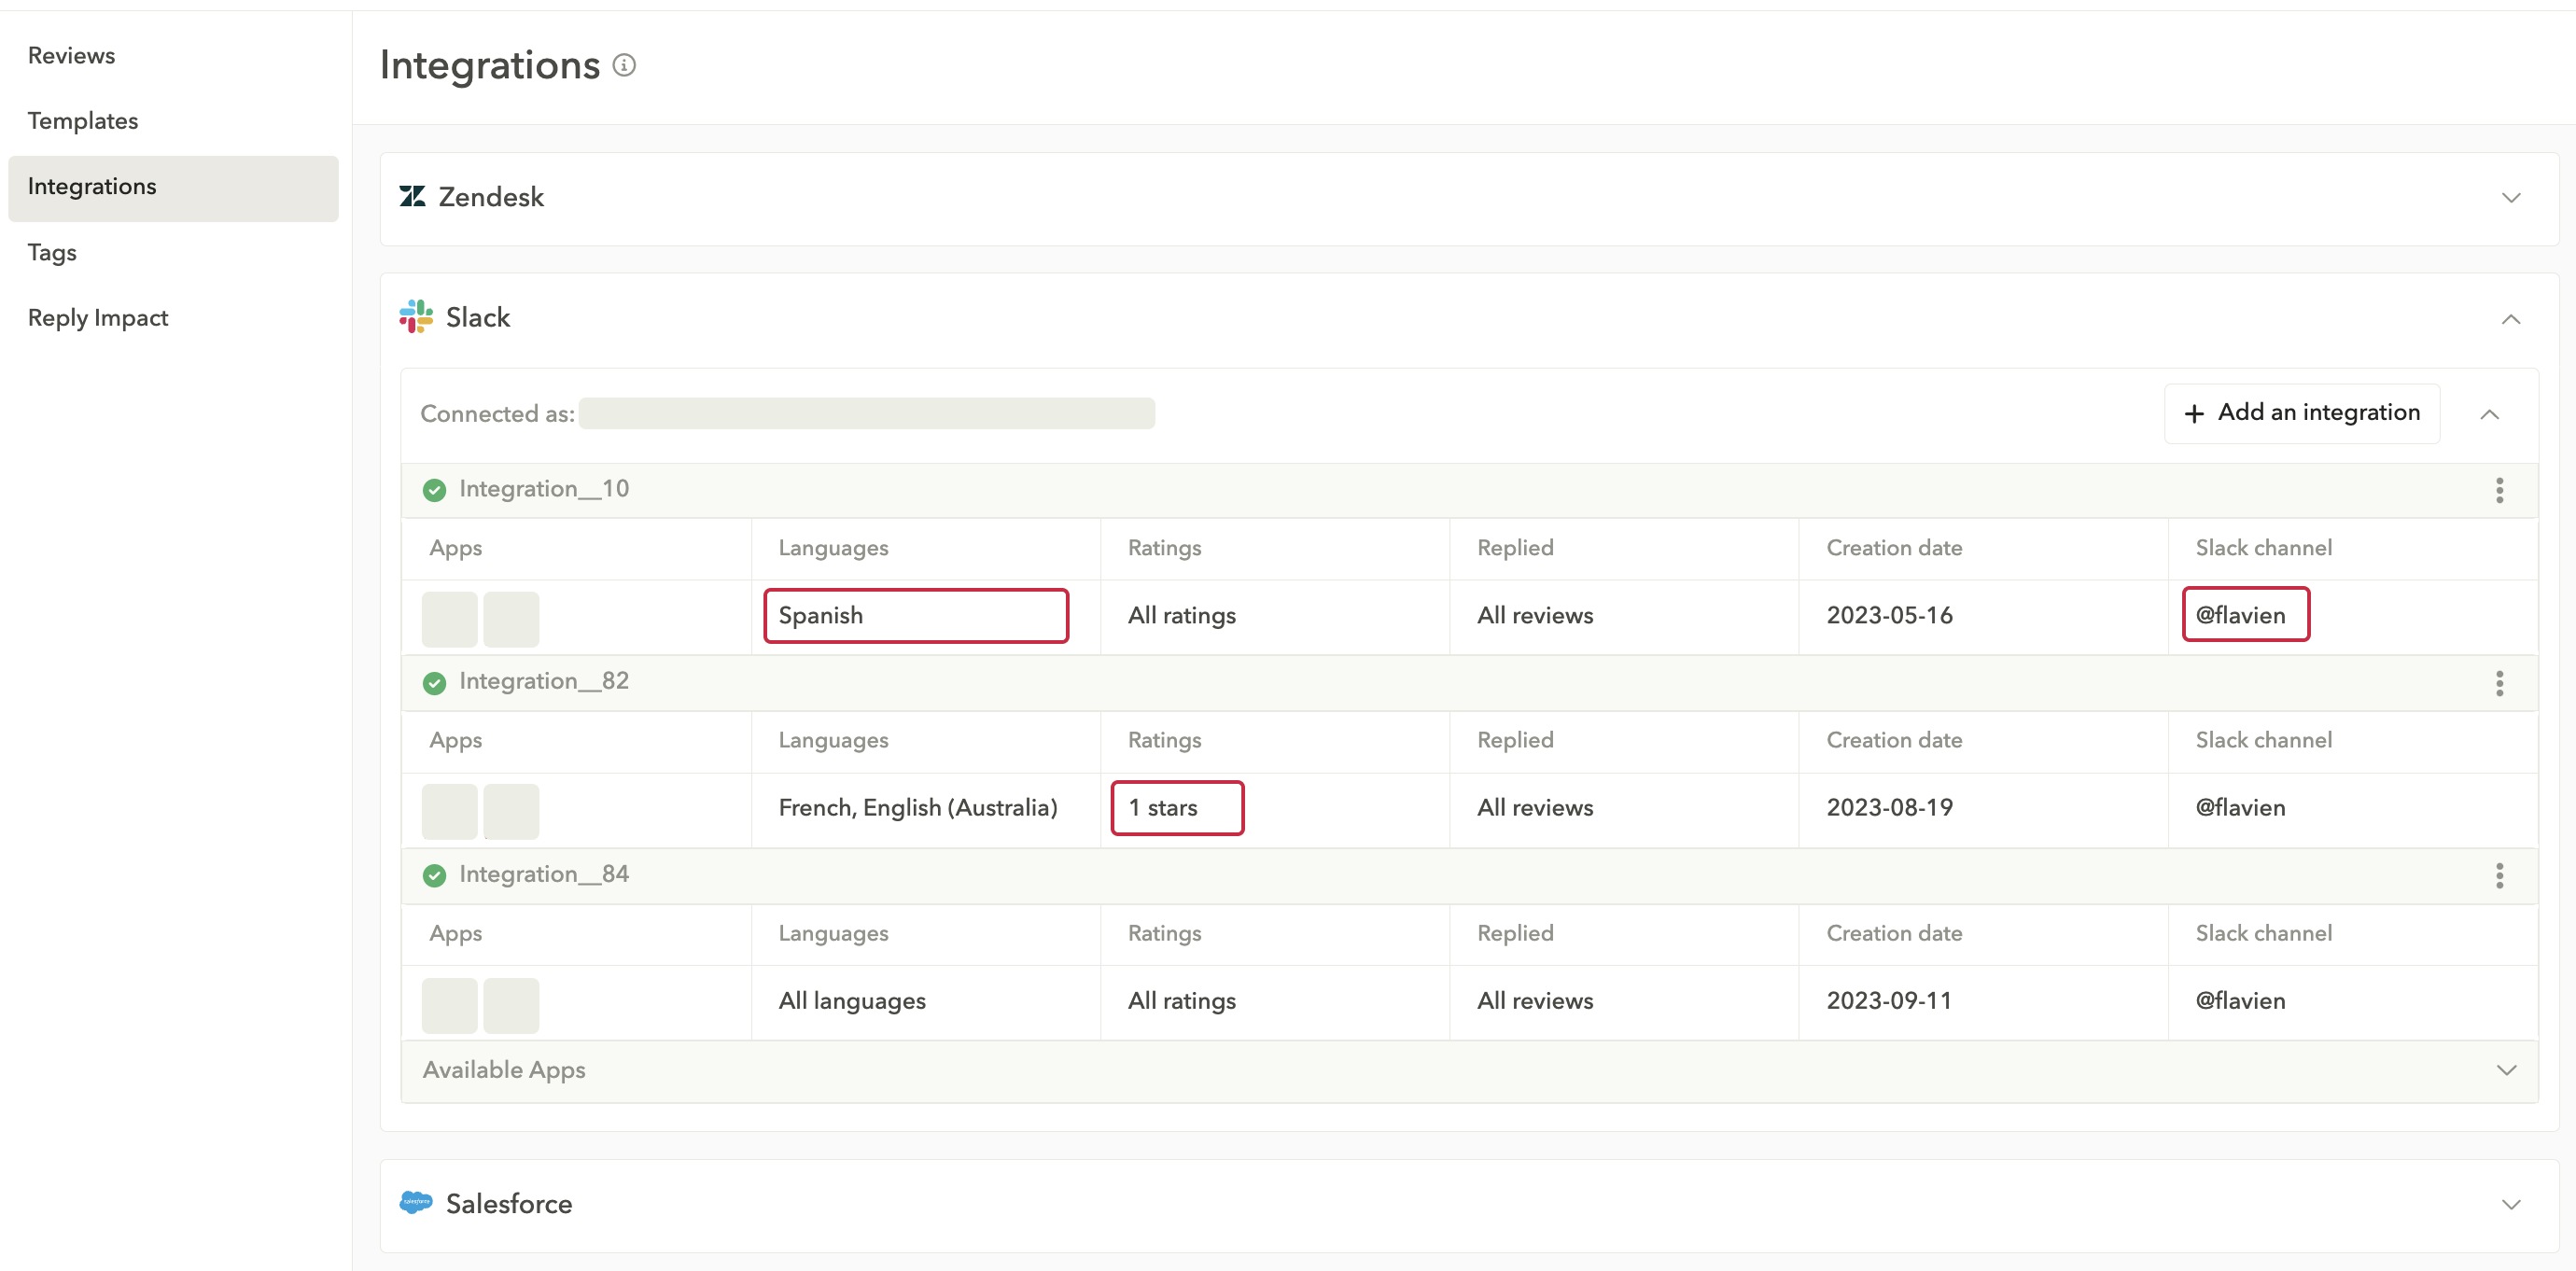
Task: Open the three-dot menu for Integration__82
Action: click(x=2500, y=684)
